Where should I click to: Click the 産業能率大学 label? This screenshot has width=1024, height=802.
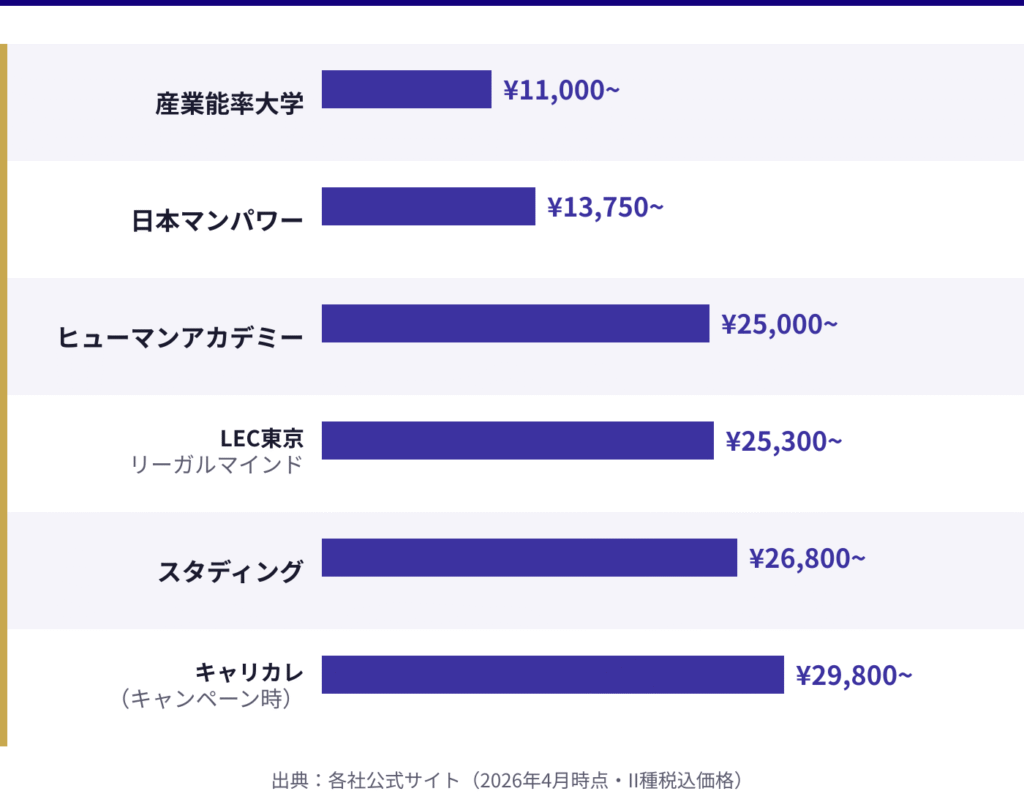tap(228, 103)
